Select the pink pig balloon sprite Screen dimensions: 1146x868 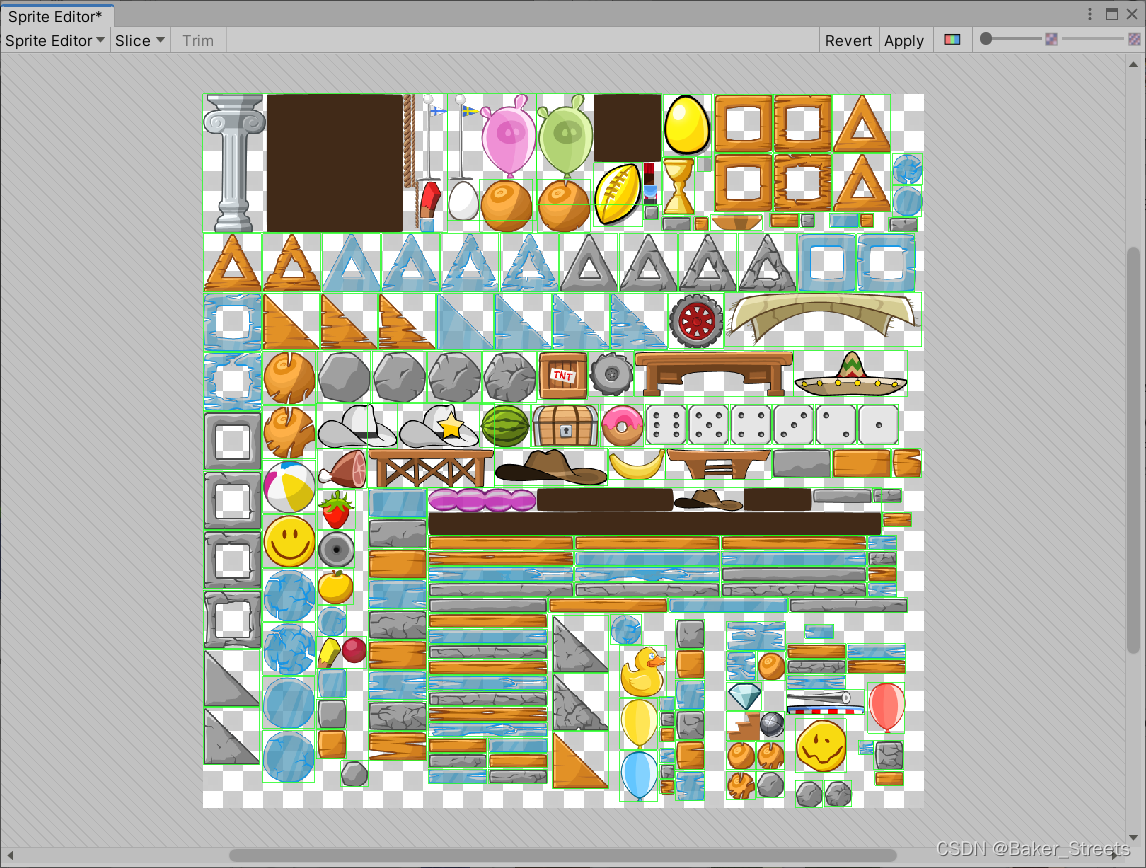point(508,136)
